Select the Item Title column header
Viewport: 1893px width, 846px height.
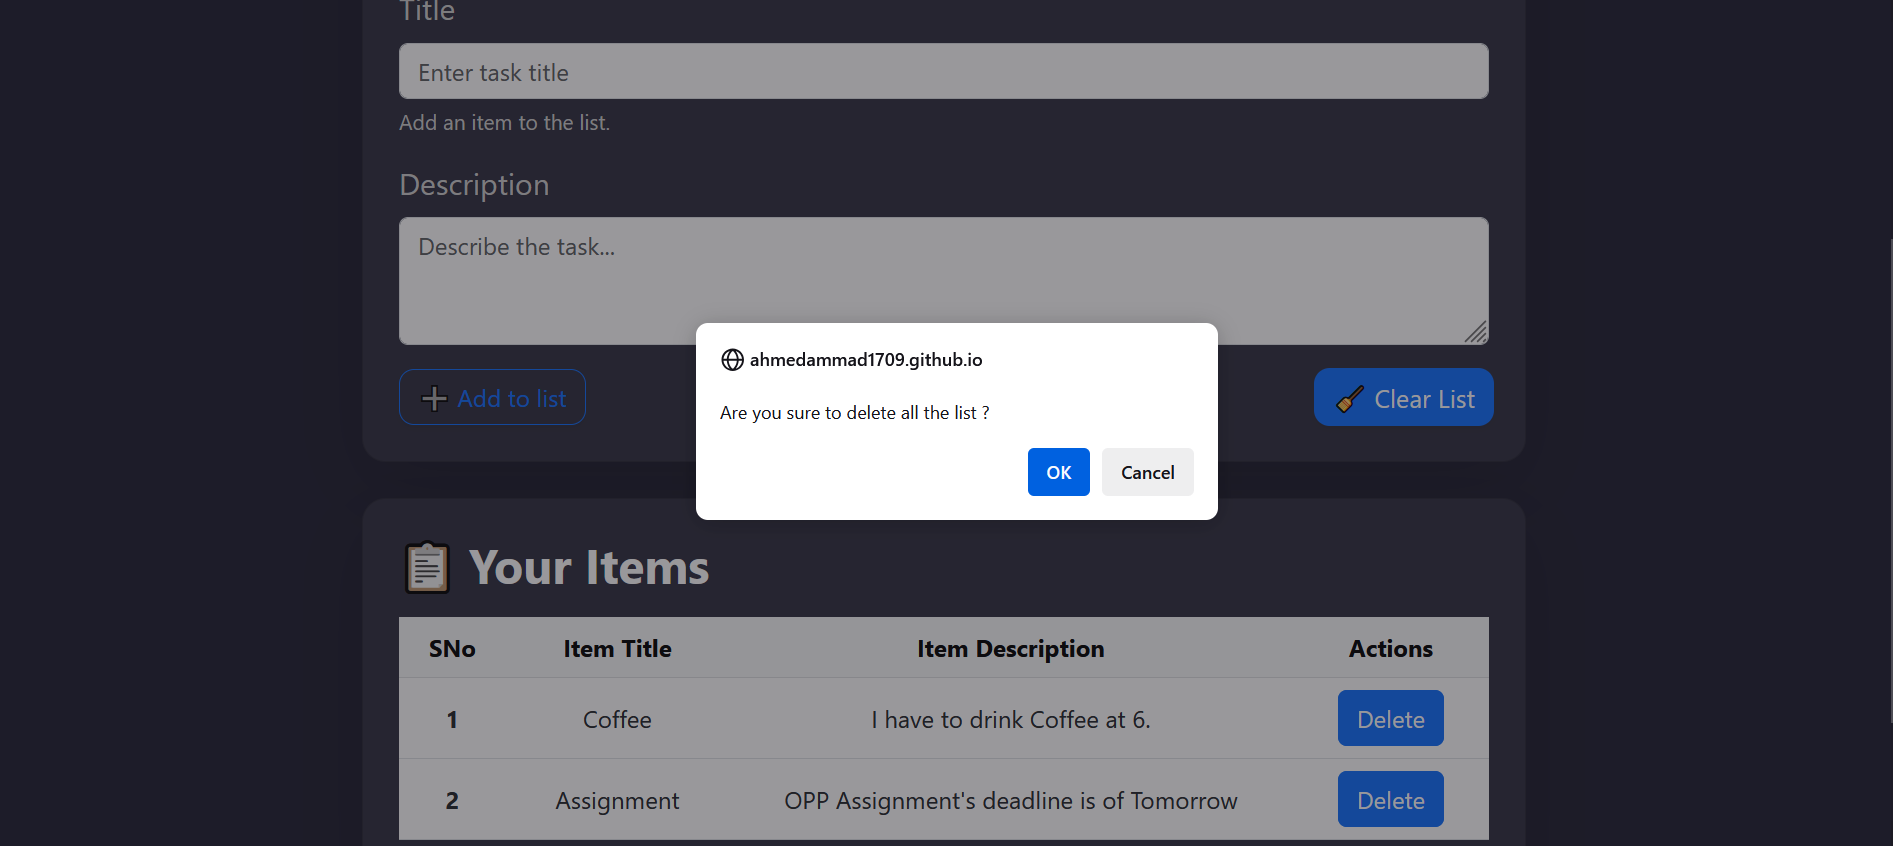tap(617, 649)
